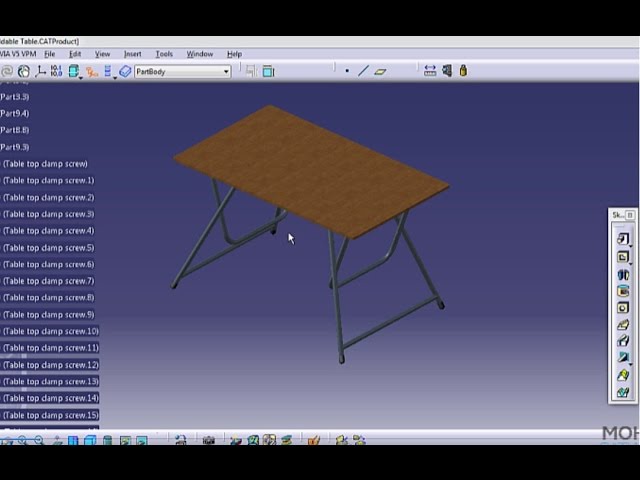
Task: Click the Measure Inertia icon
Action: [x=463, y=71]
